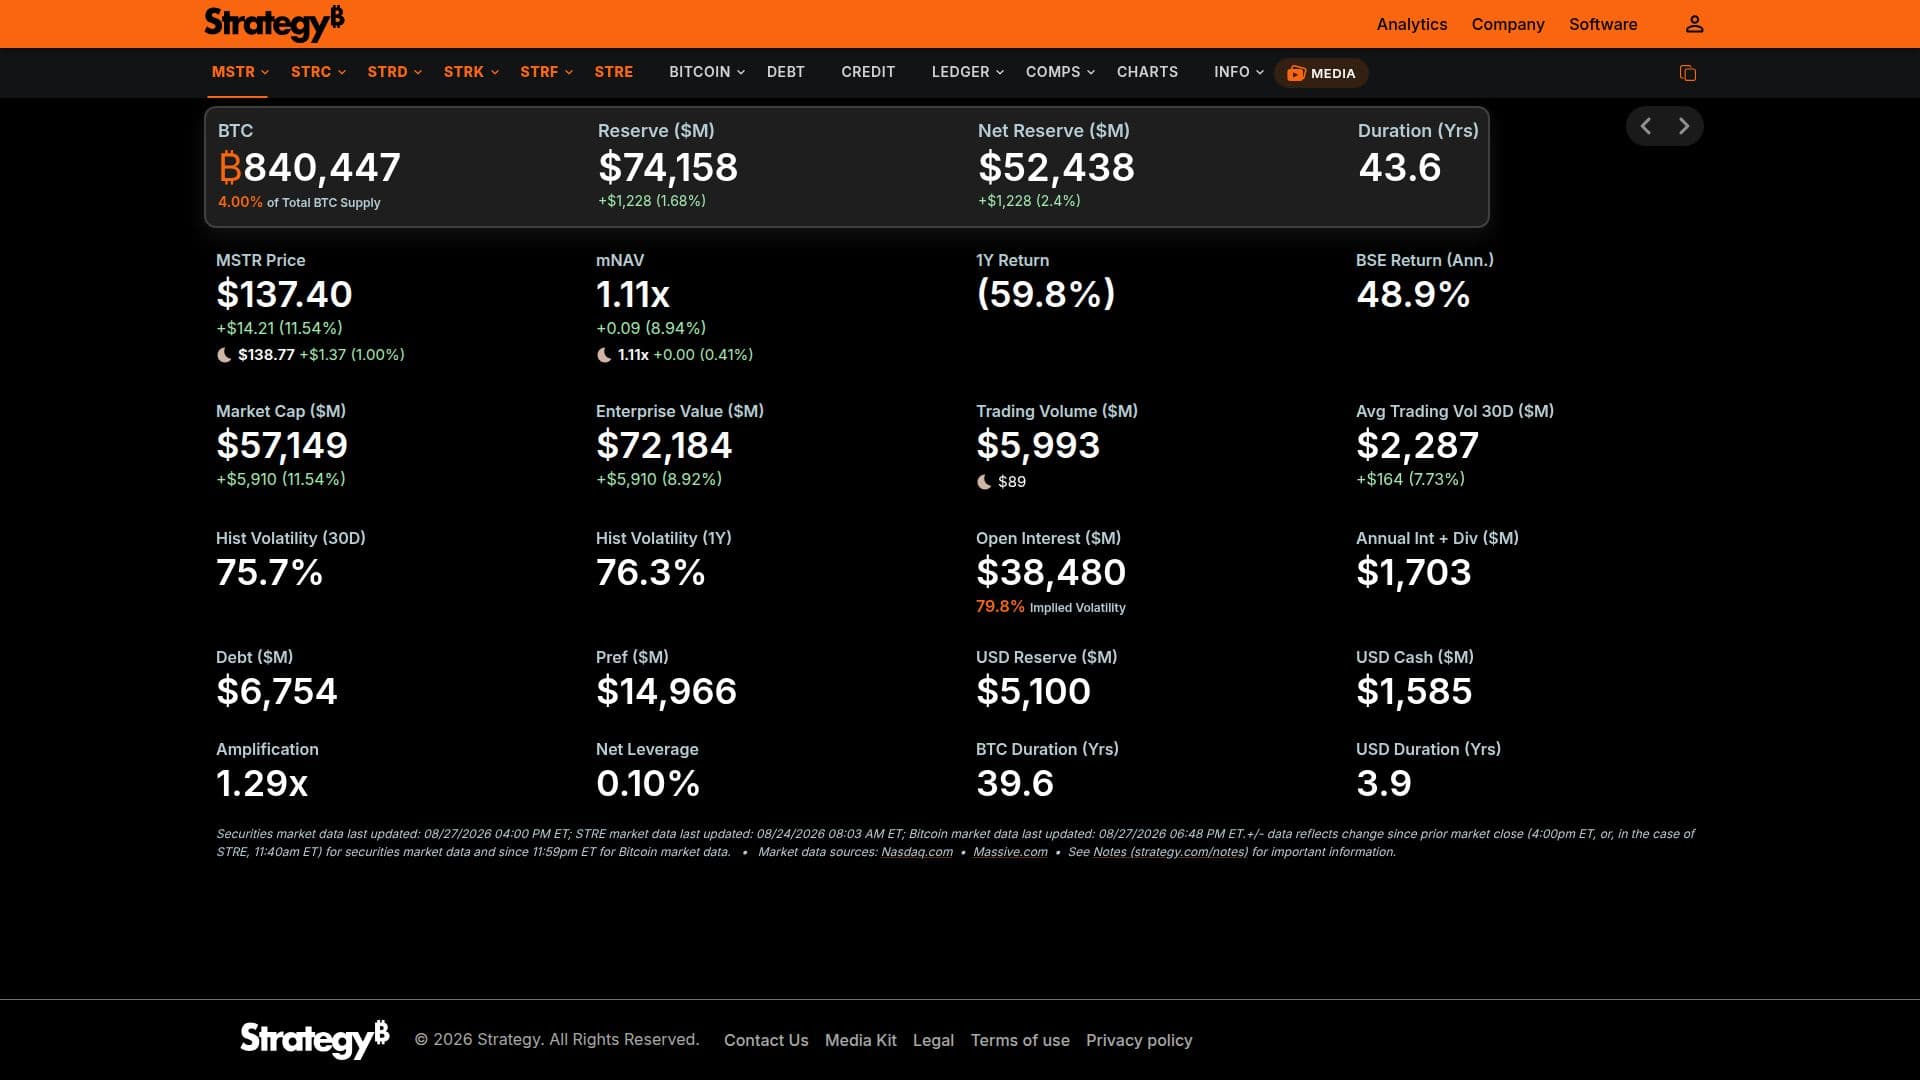
Task: Open the LEDGER dropdown menu
Action: coord(967,72)
